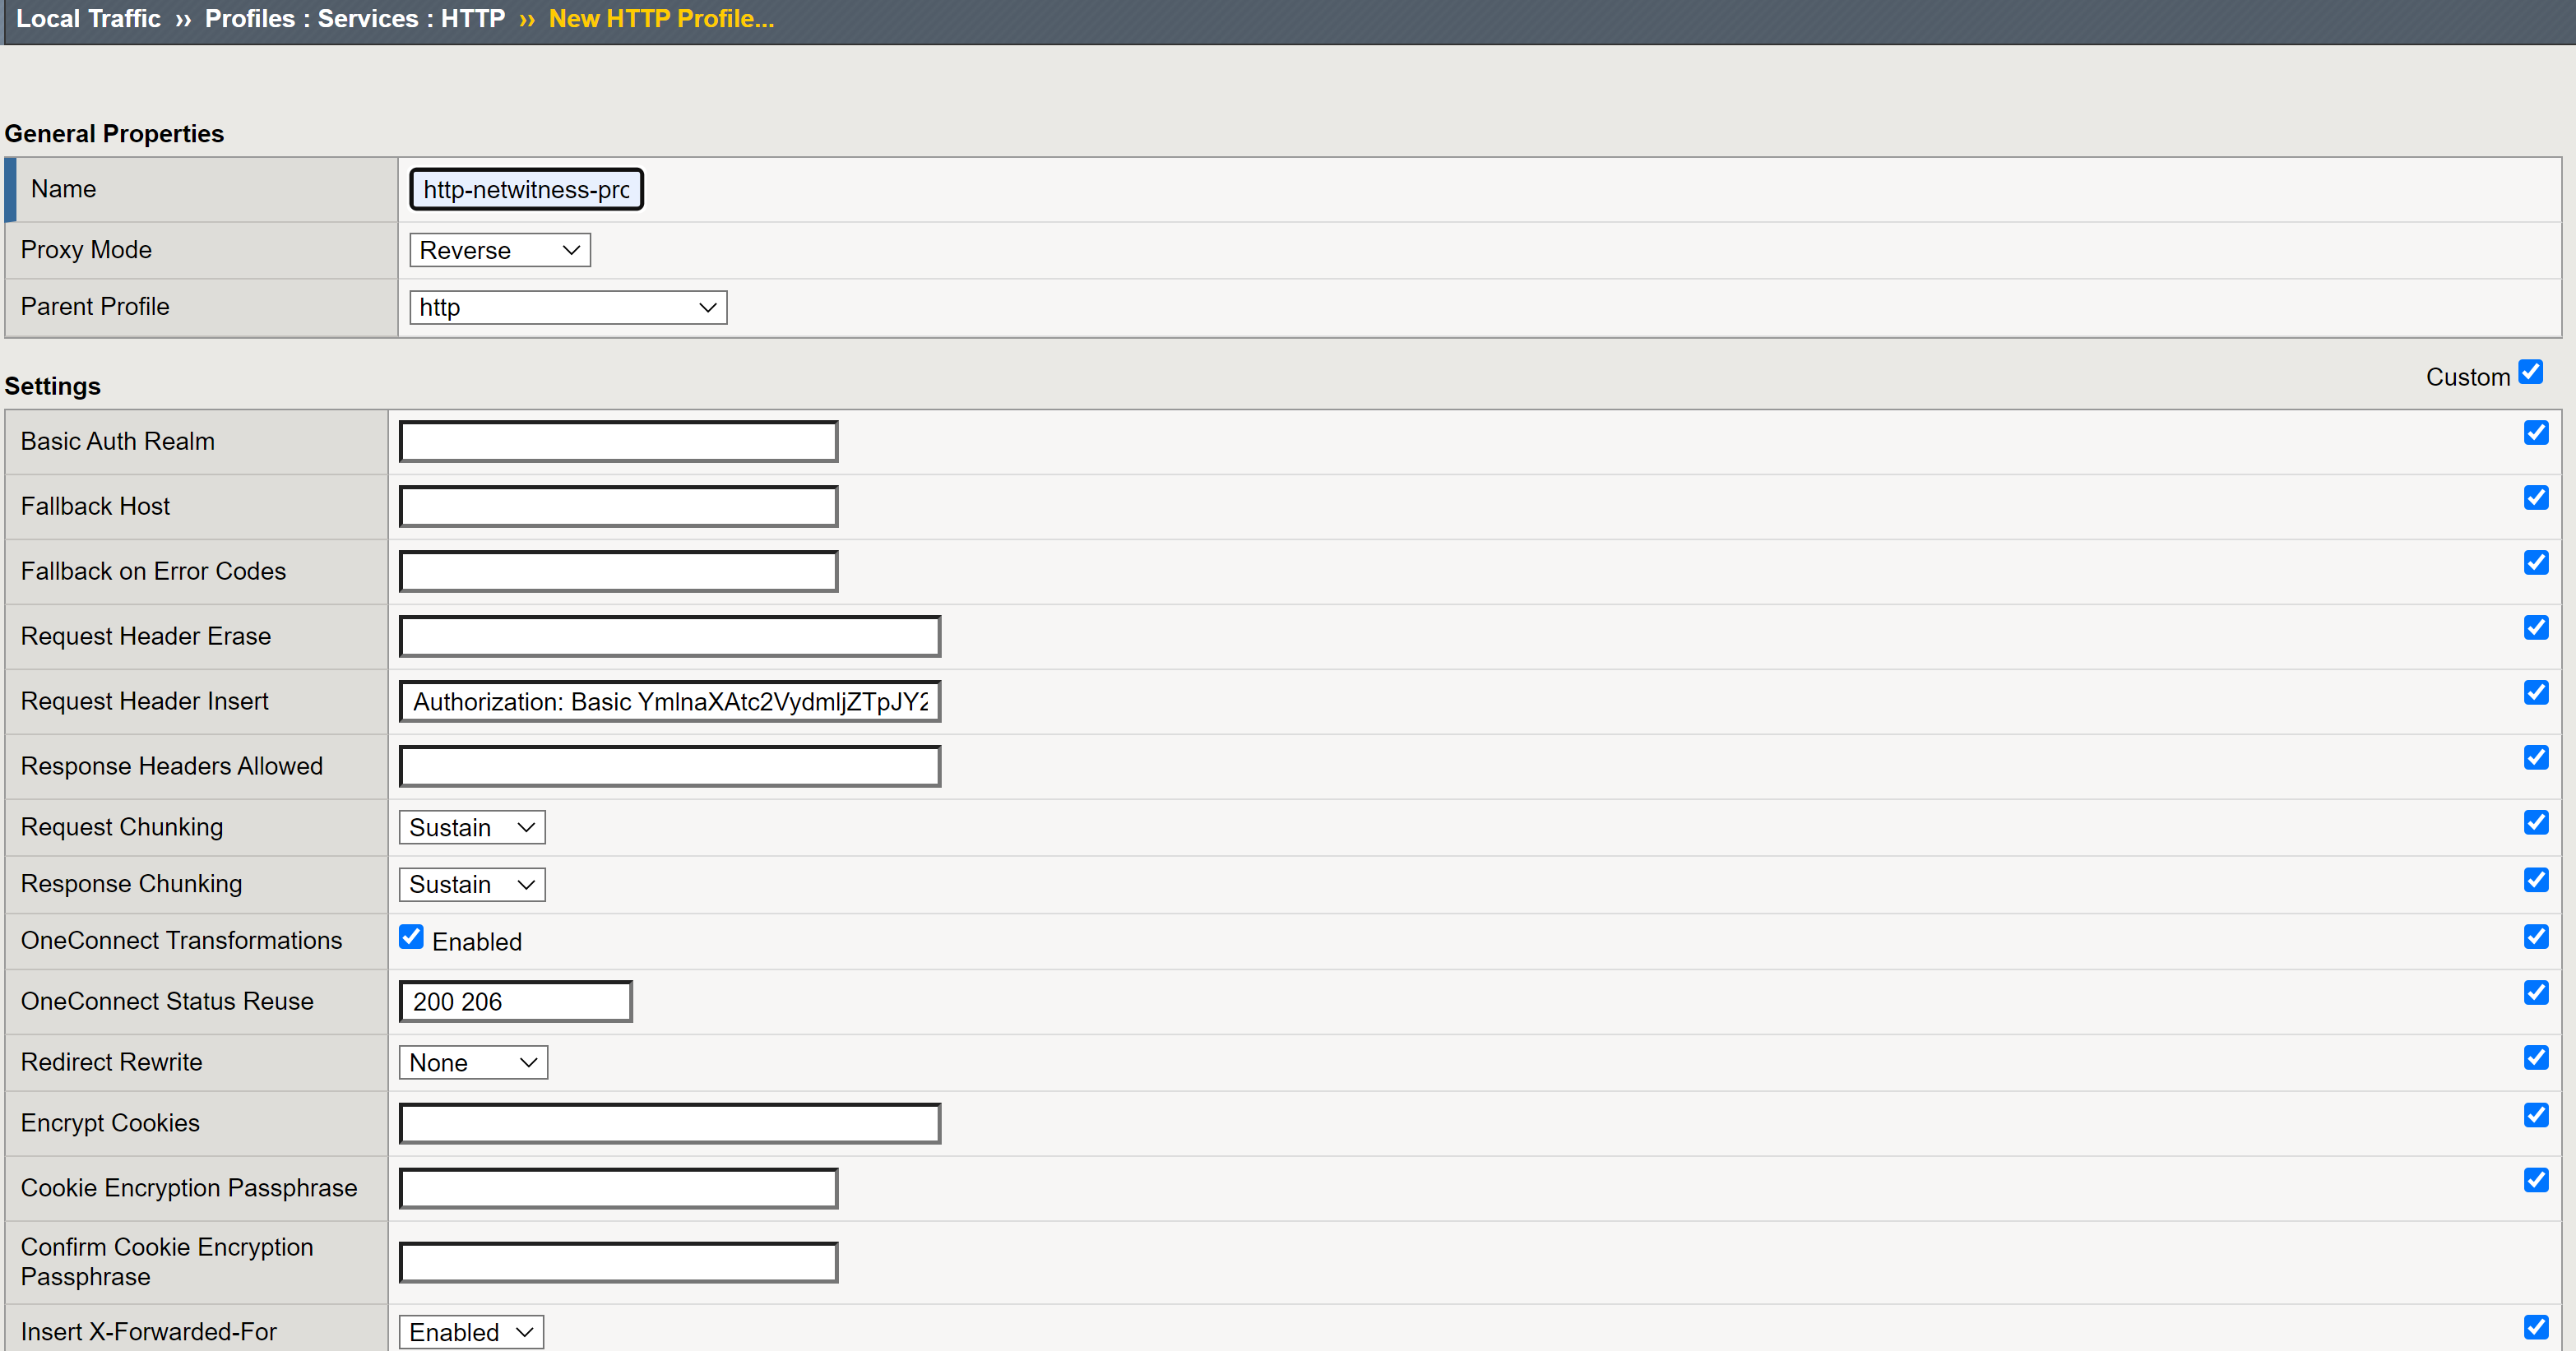The width and height of the screenshot is (2576, 1351).
Task: Click the OneConnect Status Reuse field
Action: tap(515, 1001)
